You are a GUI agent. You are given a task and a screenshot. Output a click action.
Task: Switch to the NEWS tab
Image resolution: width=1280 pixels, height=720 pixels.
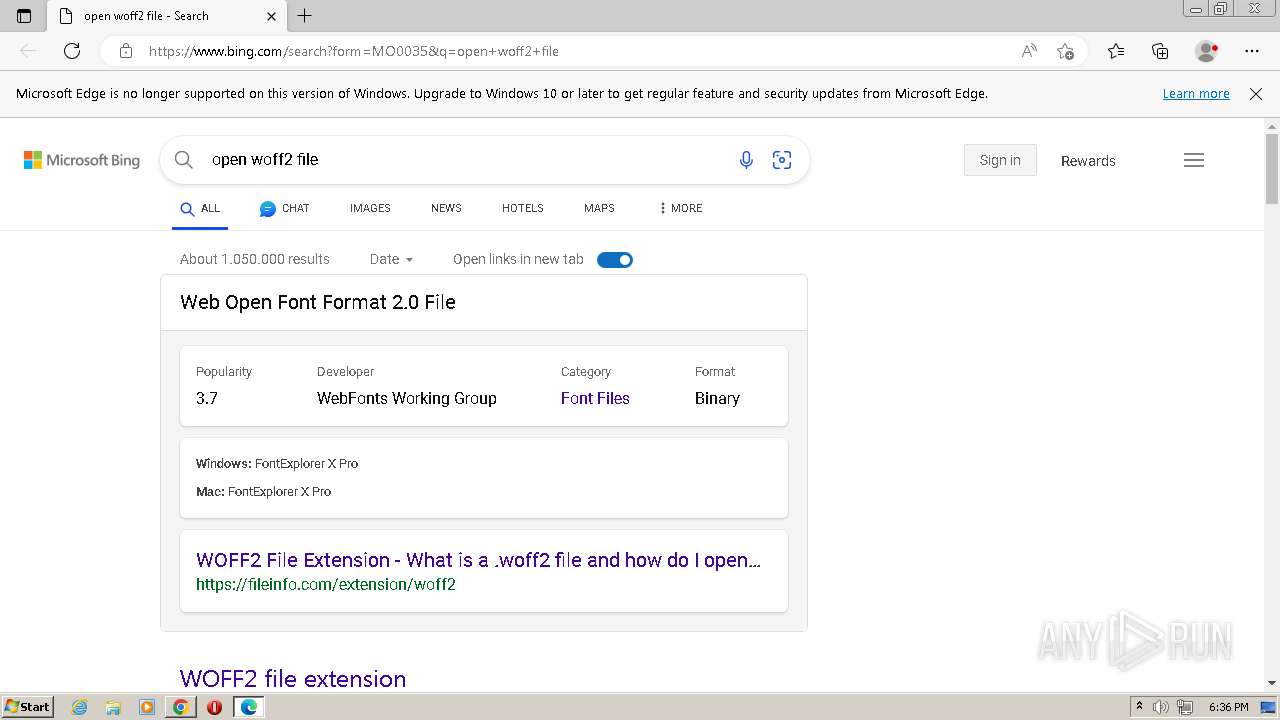(x=446, y=208)
